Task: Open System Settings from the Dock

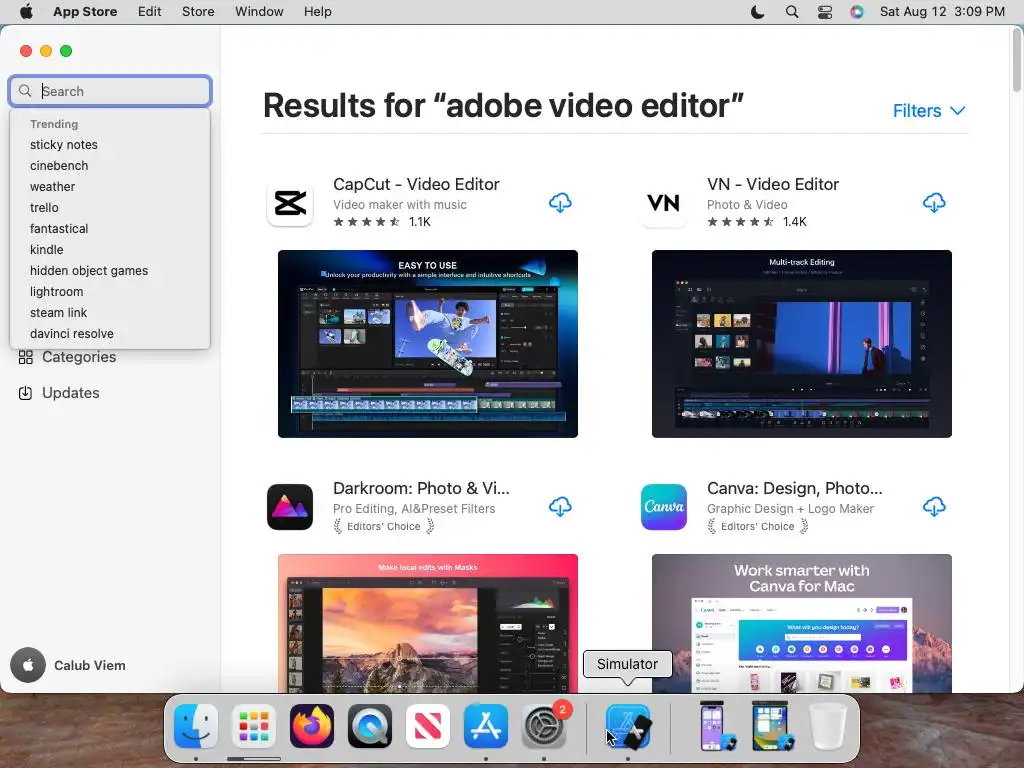Action: click(x=544, y=726)
